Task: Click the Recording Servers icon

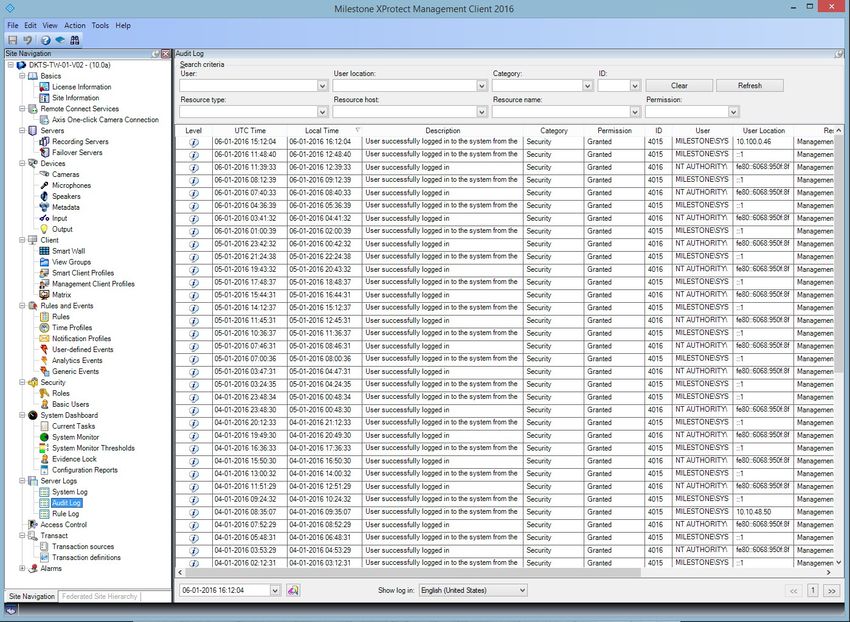Action: tap(44, 142)
